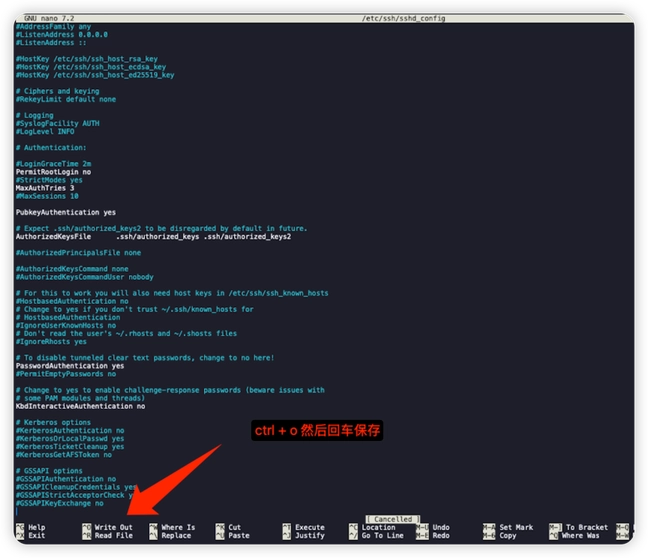Click the Undo shortcut label
648x558 pixels.
pyautogui.click(x=441, y=527)
